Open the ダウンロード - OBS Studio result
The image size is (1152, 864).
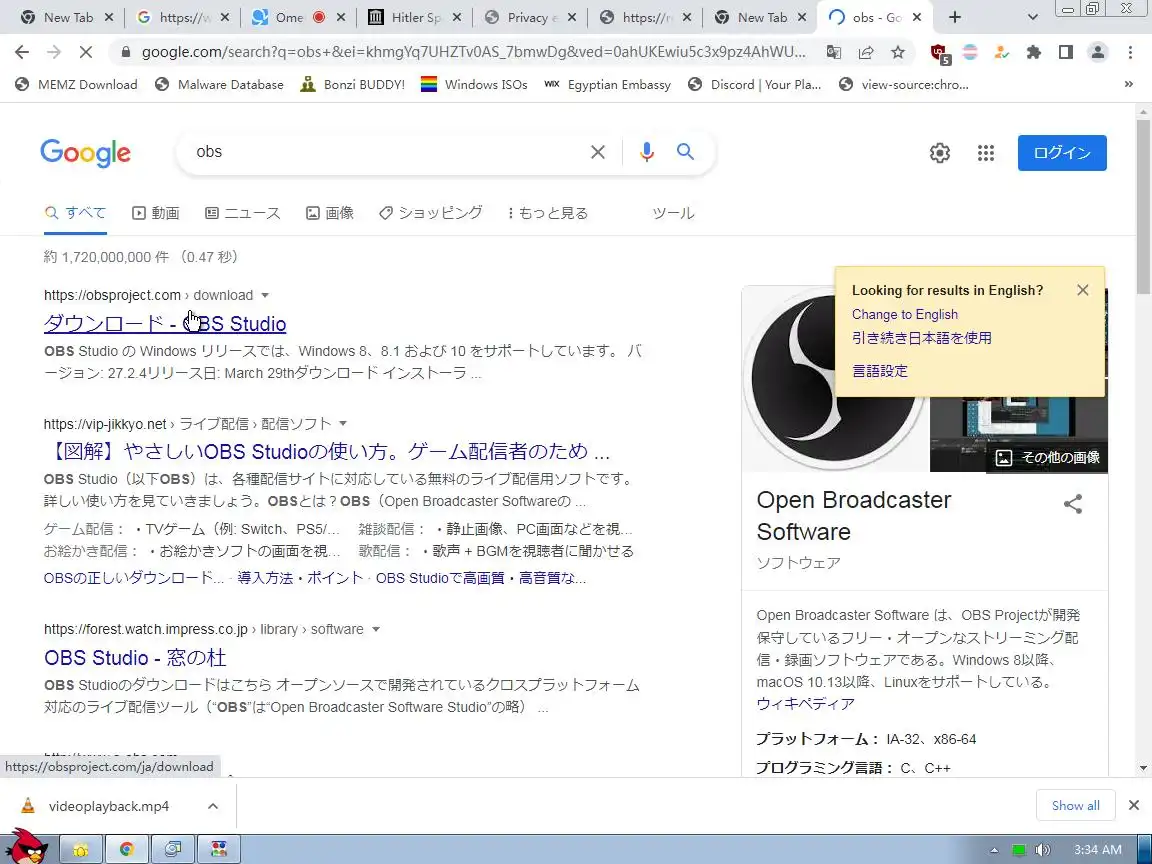pos(165,324)
